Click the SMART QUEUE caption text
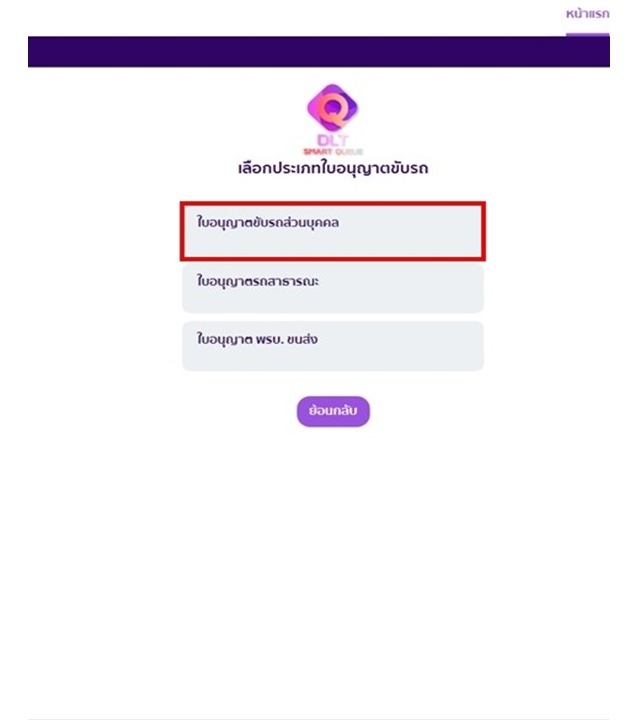The image size is (640, 720). (x=333, y=152)
